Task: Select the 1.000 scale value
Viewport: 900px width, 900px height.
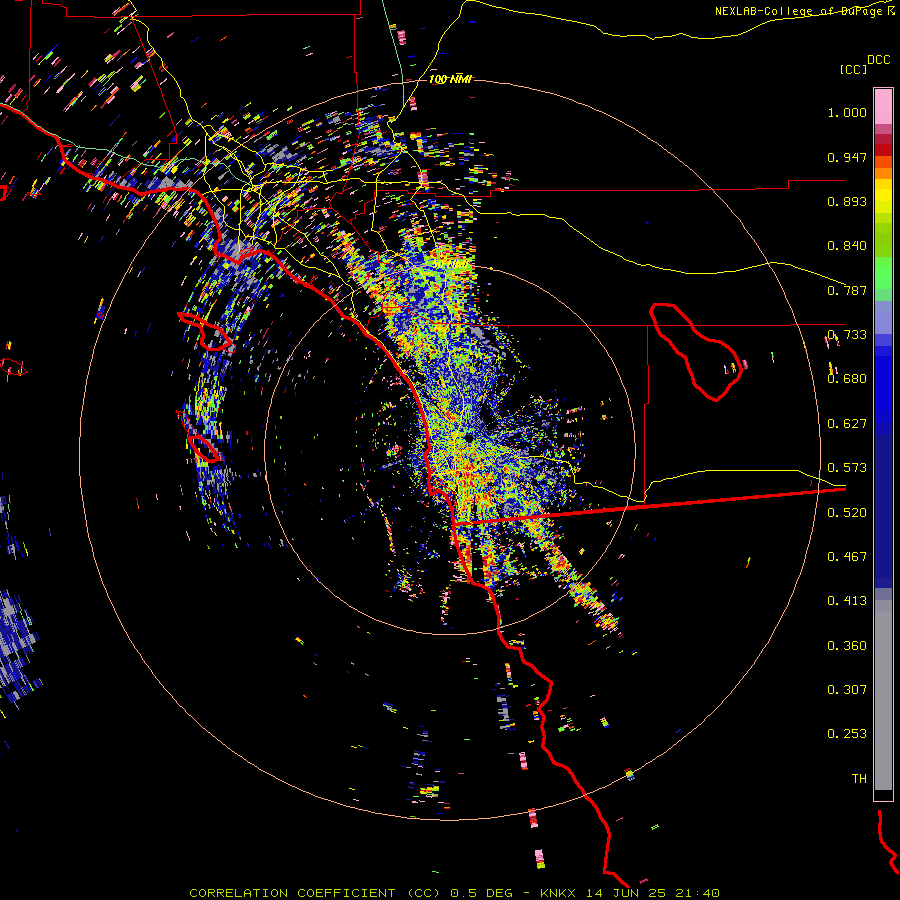Action: [847, 112]
